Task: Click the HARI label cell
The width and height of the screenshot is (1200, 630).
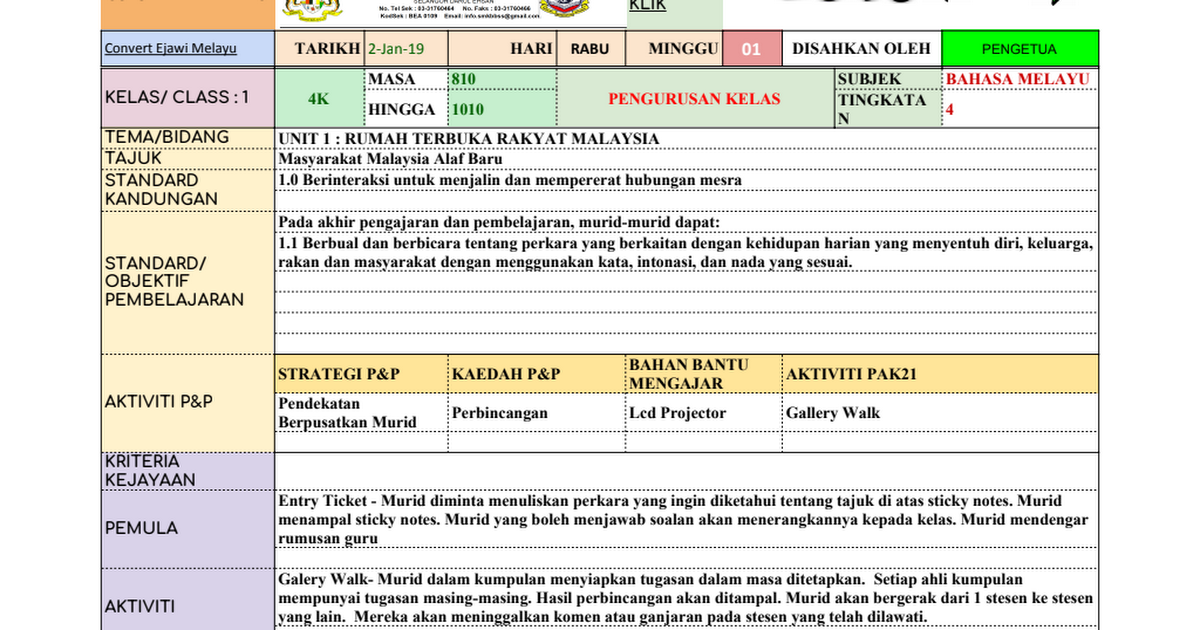Action: (x=502, y=48)
